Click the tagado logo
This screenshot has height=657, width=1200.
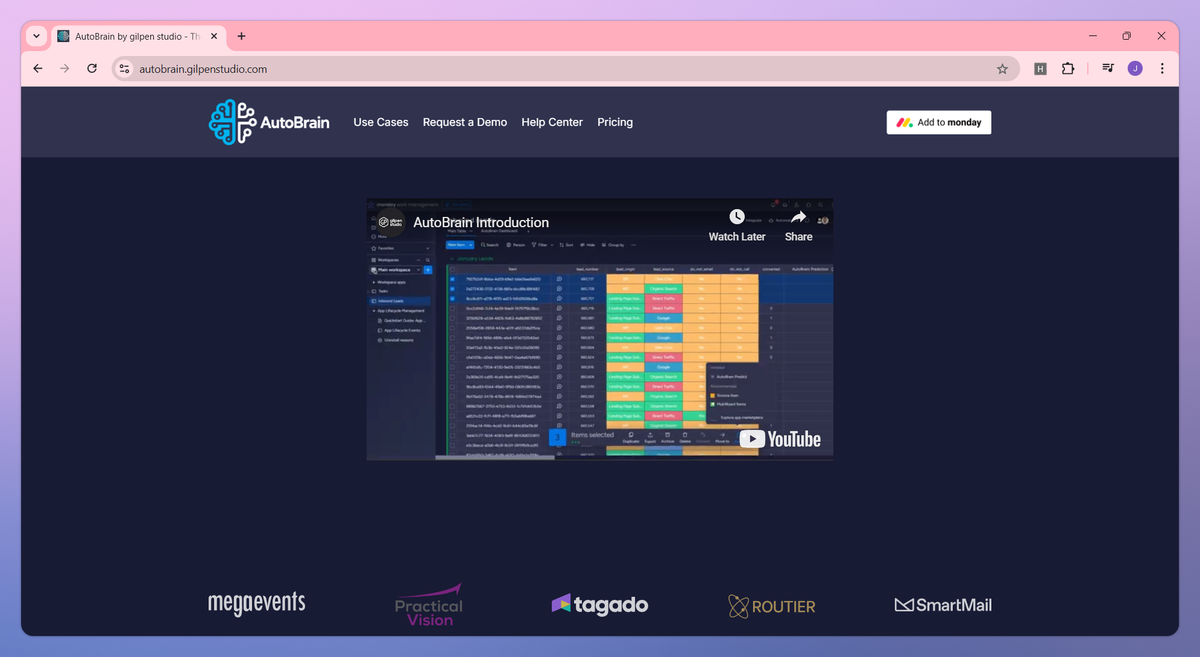click(x=600, y=604)
